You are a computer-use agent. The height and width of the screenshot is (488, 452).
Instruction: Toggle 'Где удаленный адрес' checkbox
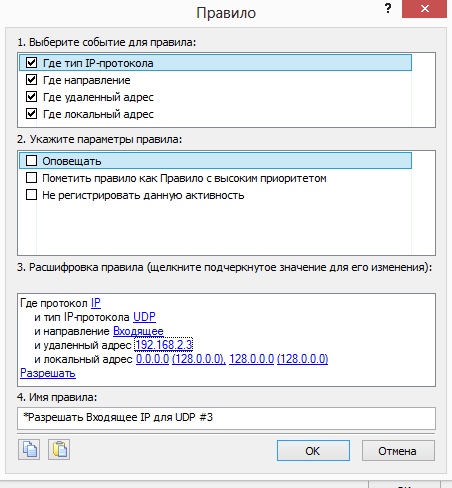click(x=31, y=97)
